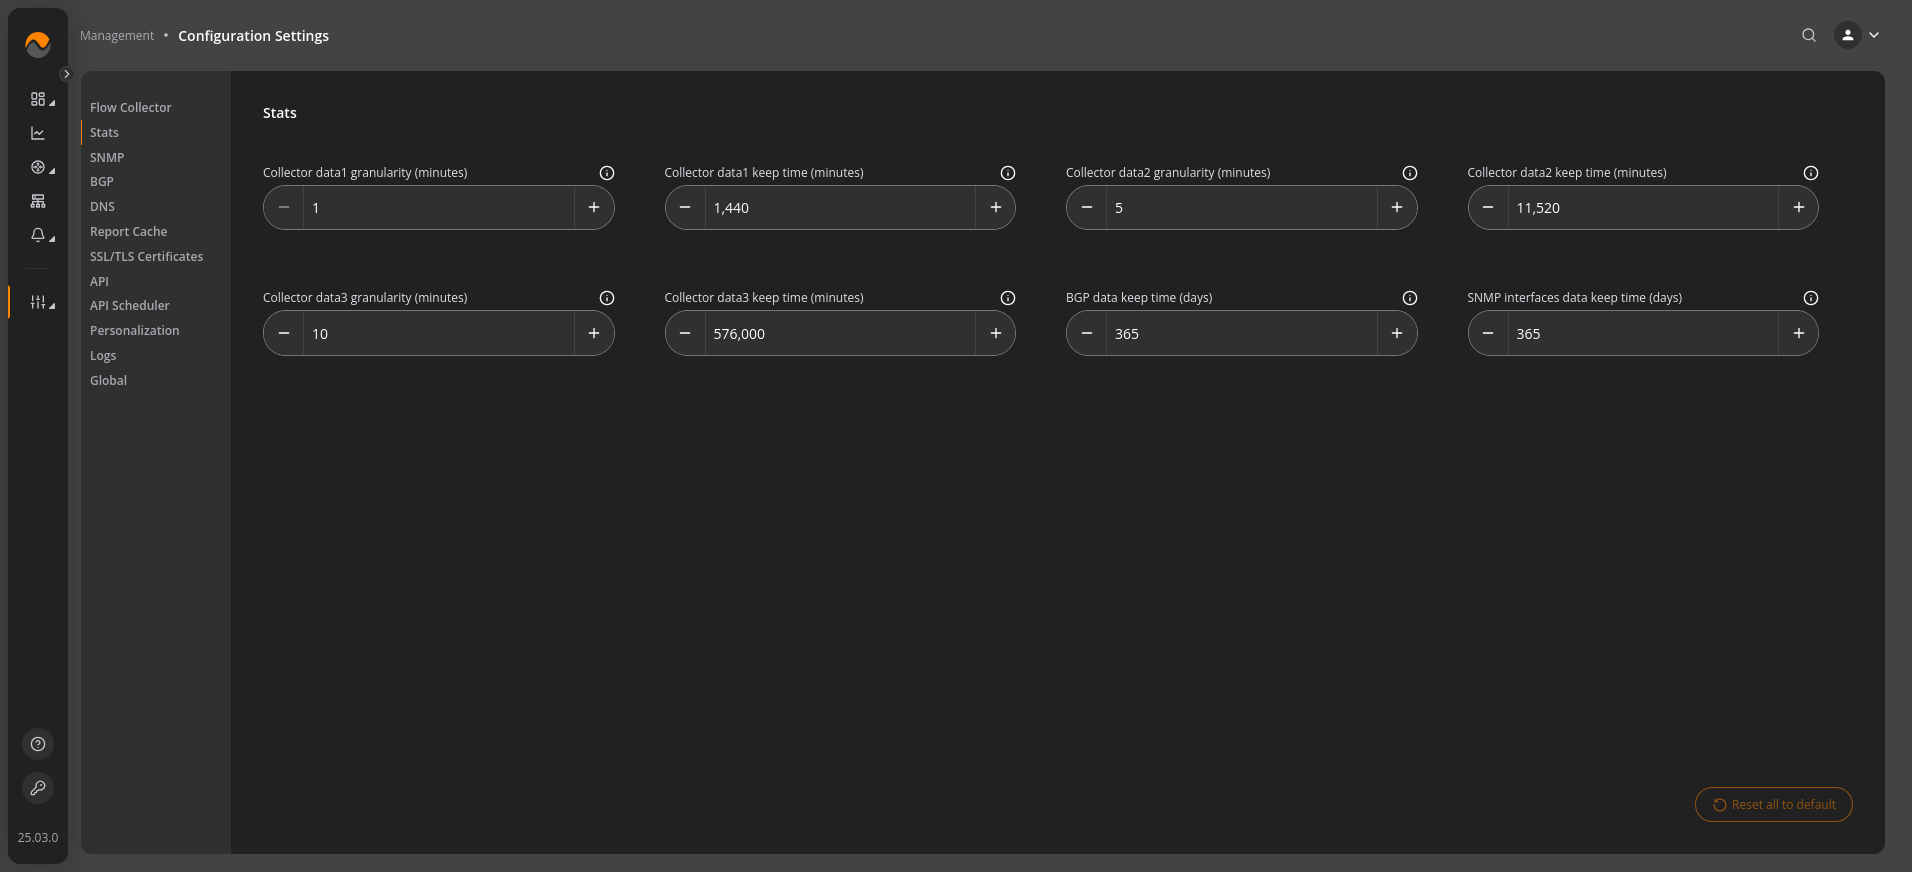Click the notification bell icon in sidebar
The height and width of the screenshot is (872, 1912).
[38, 235]
